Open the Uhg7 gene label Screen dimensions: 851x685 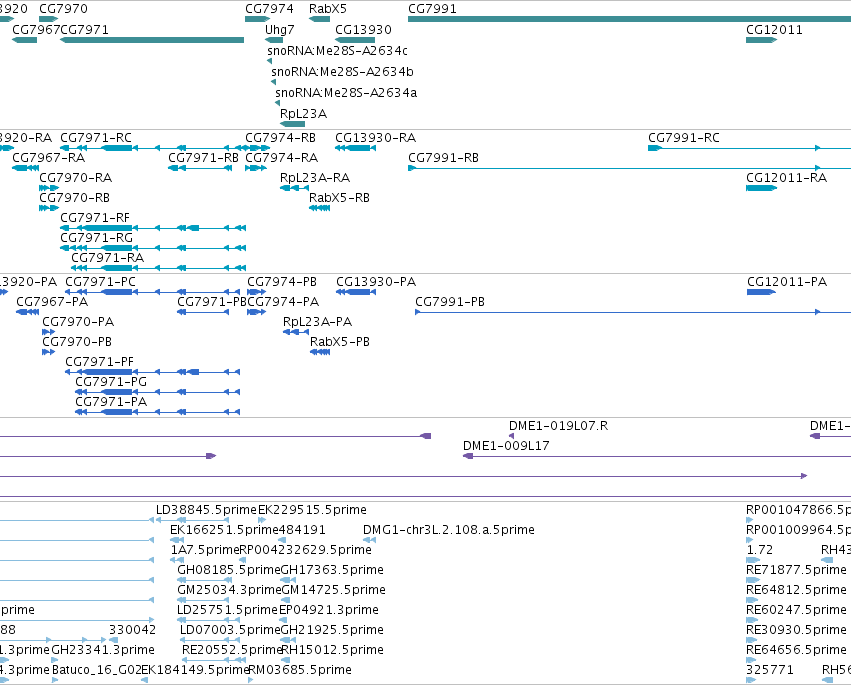click(280, 30)
